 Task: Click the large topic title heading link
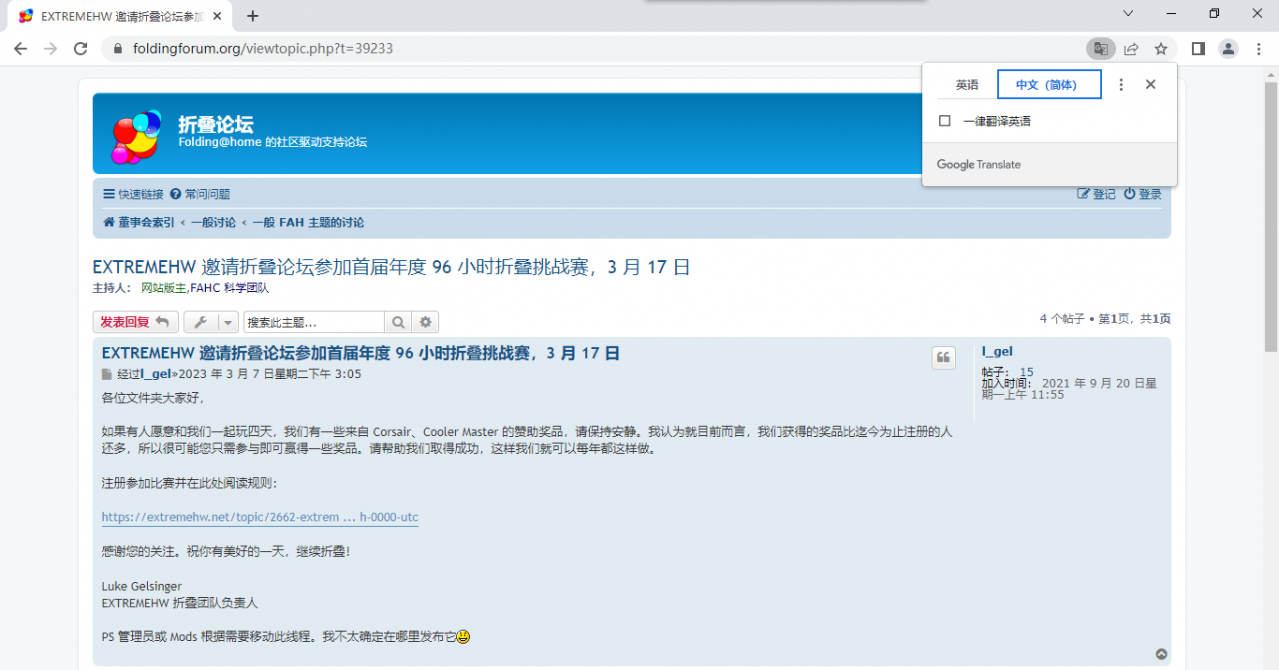[391, 267]
